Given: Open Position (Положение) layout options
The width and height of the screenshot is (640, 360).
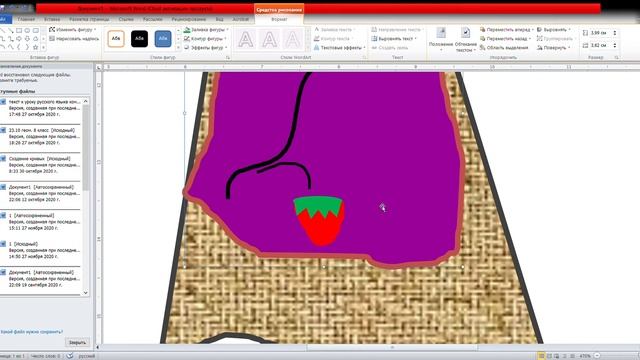Looking at the screenshot, I should (x=441, y=39).
